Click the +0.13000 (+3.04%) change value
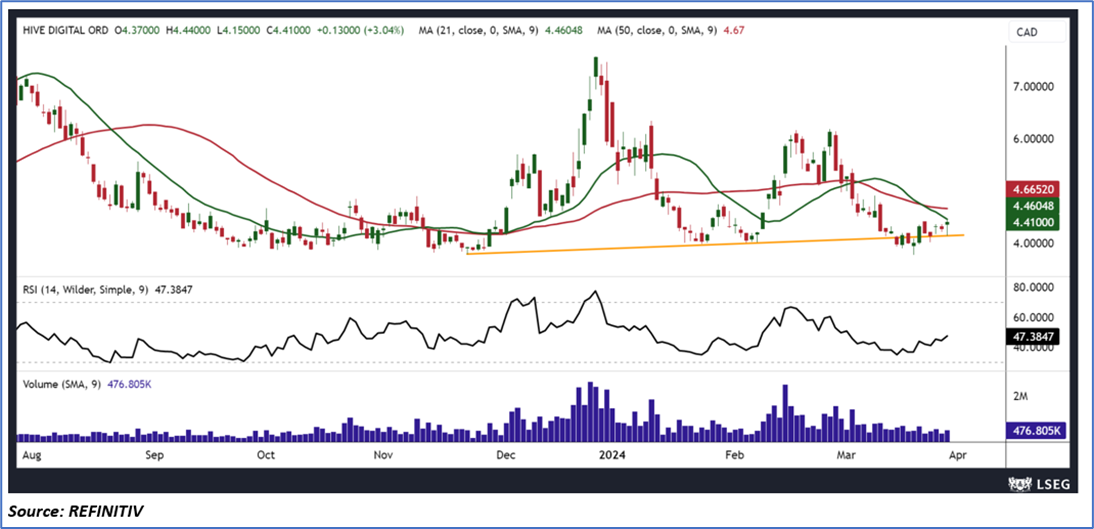This screenshot has width=1094, height=529. (359, 31)
